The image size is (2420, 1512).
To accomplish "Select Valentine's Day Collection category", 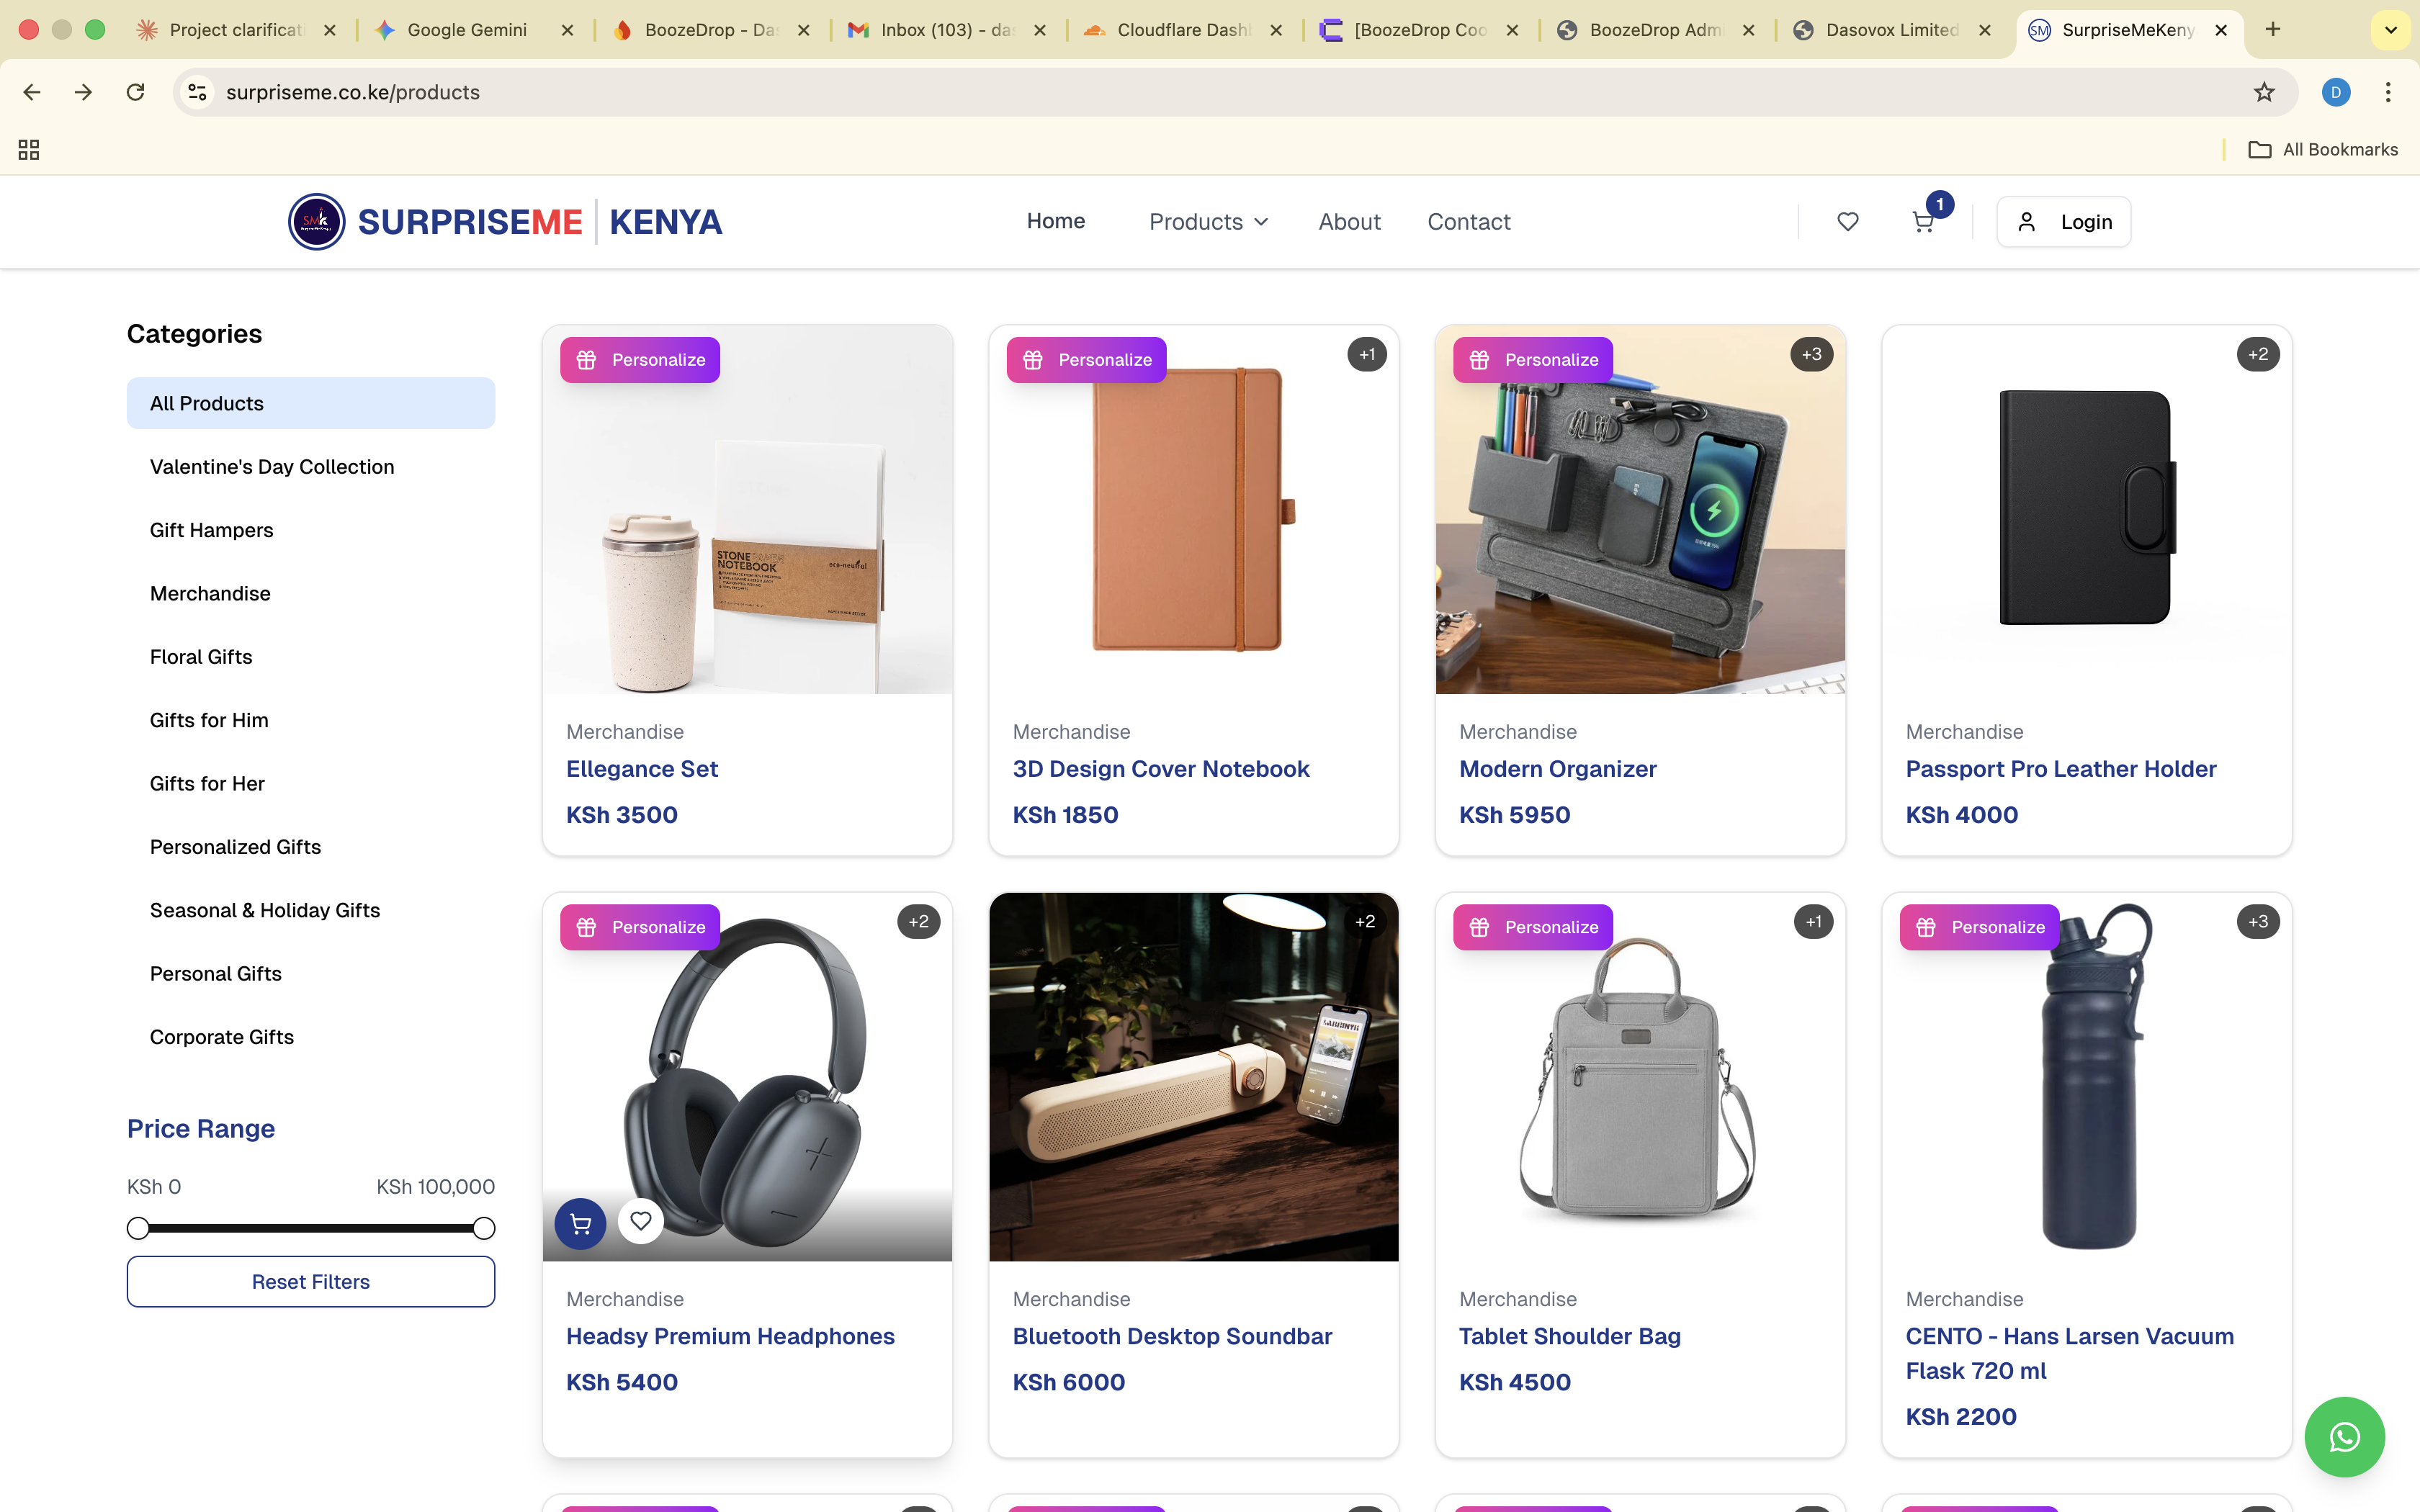I will pyautogui.click(x=272, y=467).
